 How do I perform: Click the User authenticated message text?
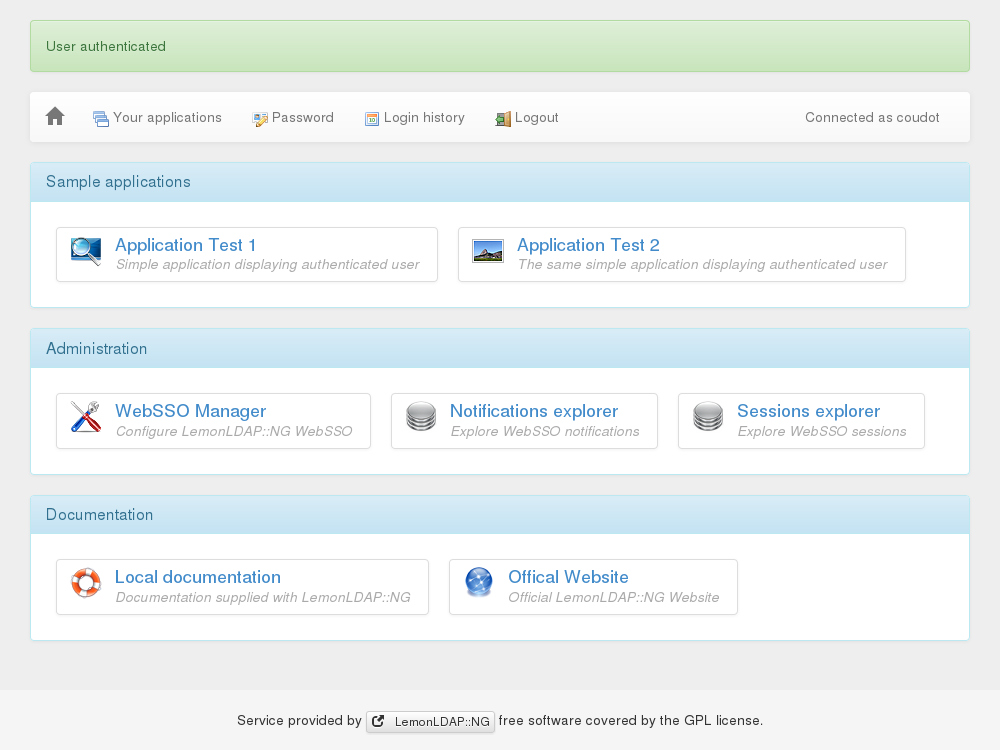106,47
